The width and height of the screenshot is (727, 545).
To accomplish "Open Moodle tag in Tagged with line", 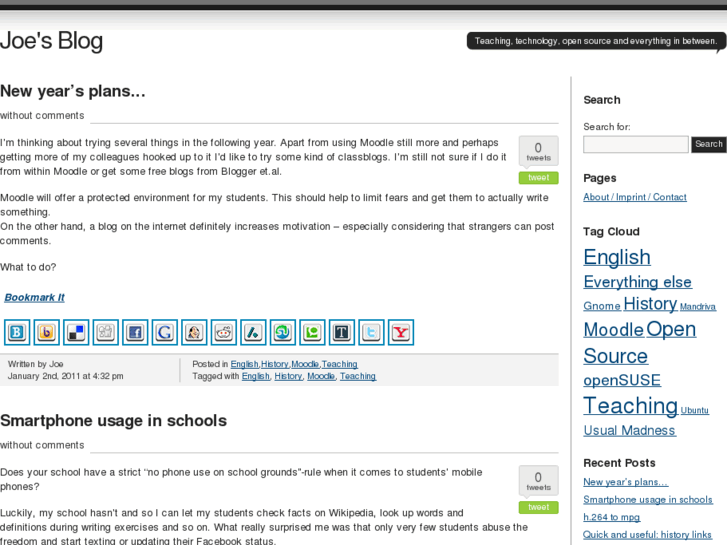I will pyautogui.click(x=321, y=376).
